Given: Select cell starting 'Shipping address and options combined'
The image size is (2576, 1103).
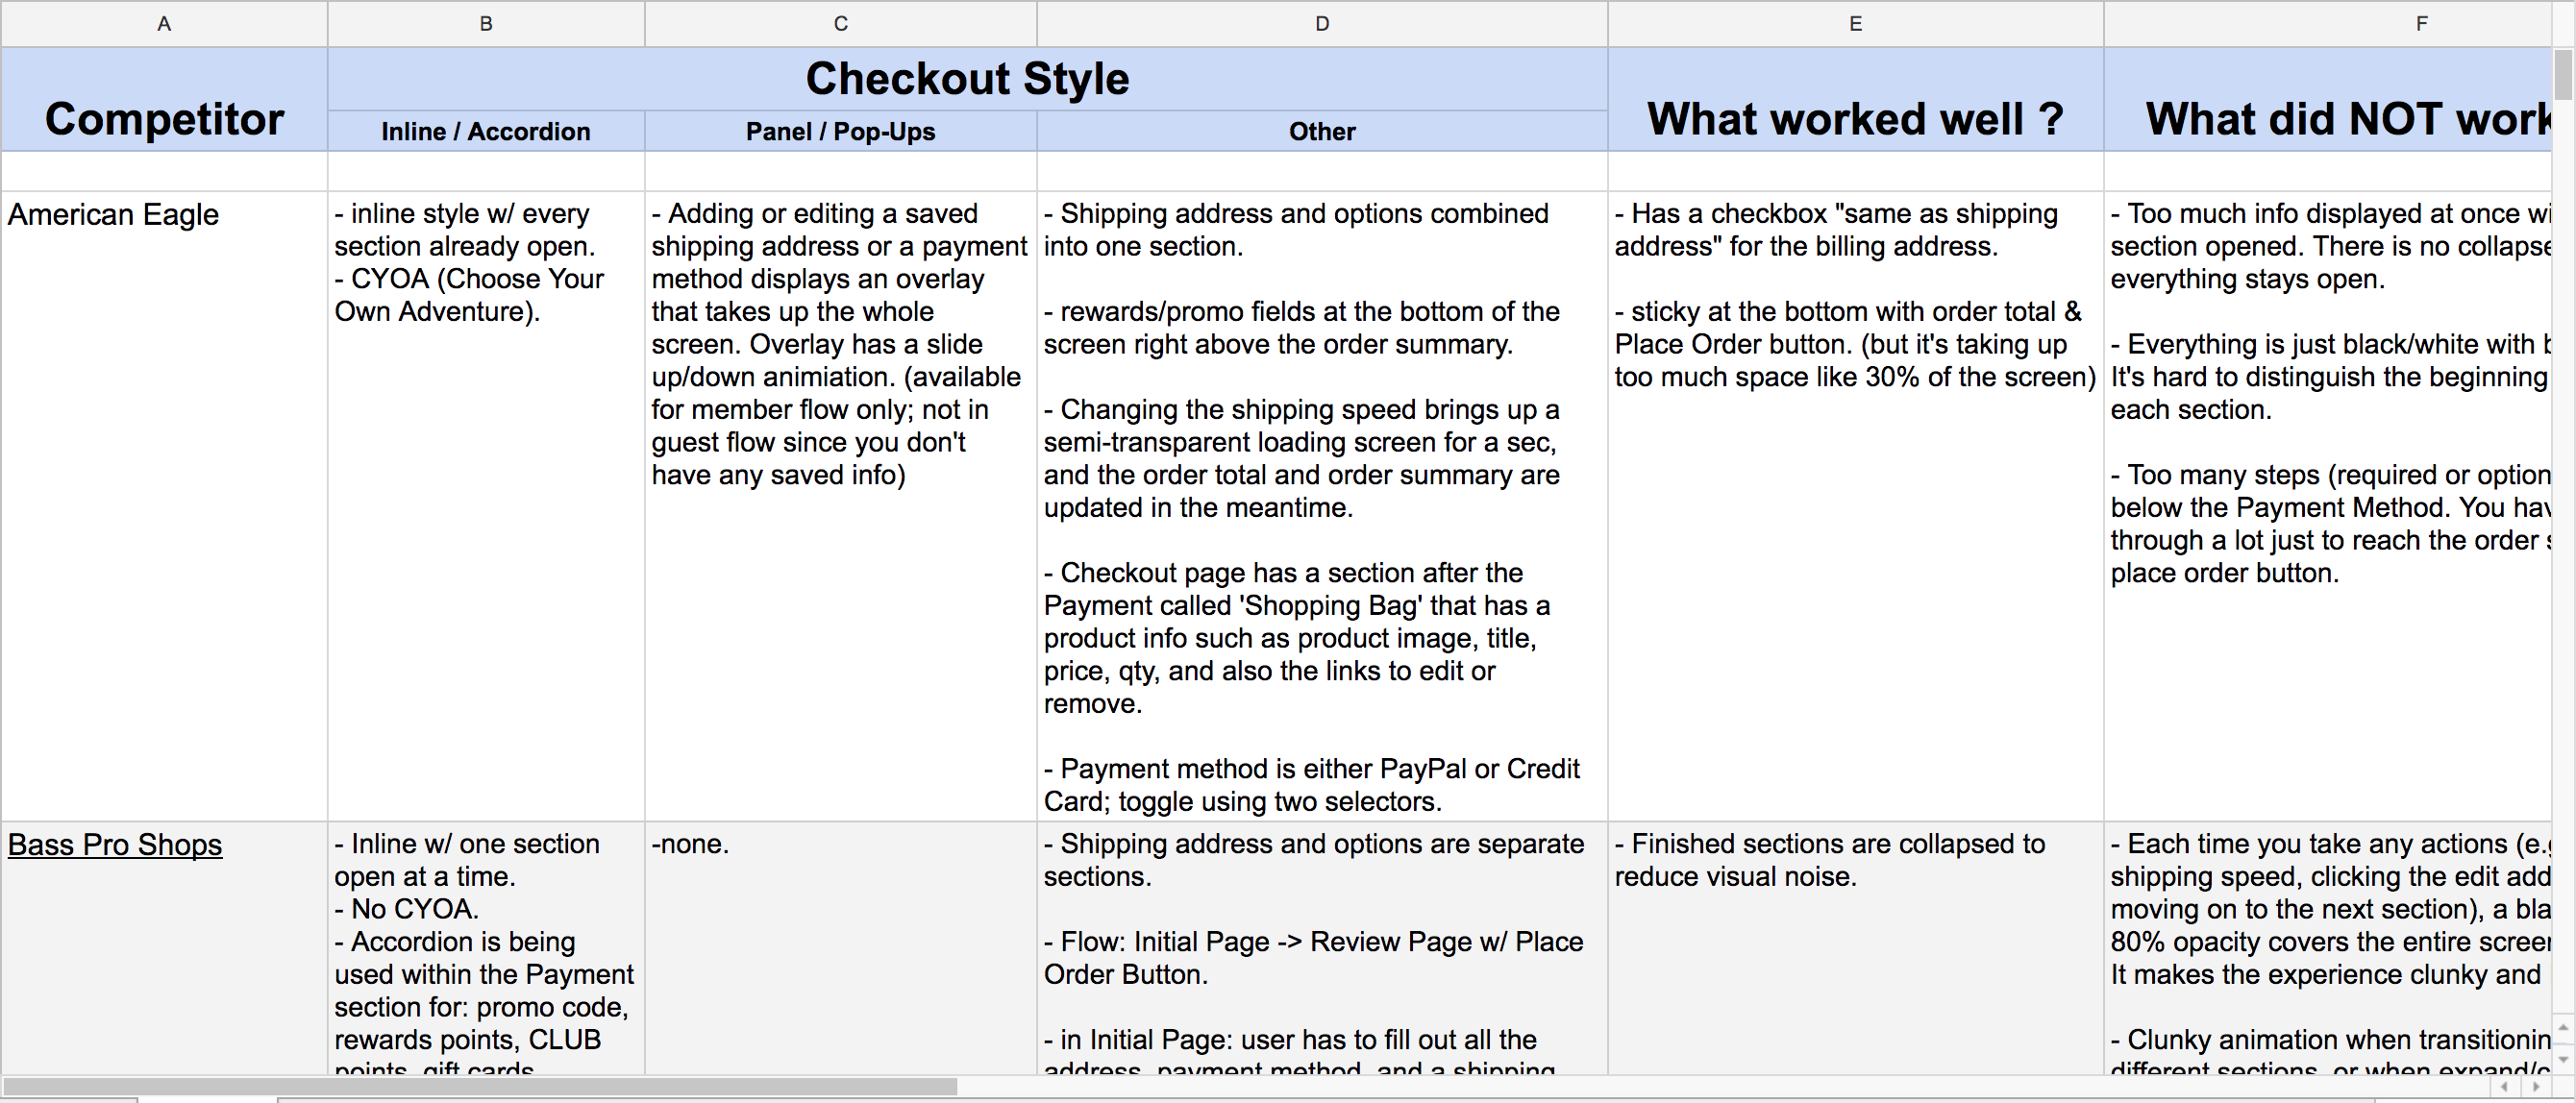Looking at the screenshot, I should pos(1322,506).
